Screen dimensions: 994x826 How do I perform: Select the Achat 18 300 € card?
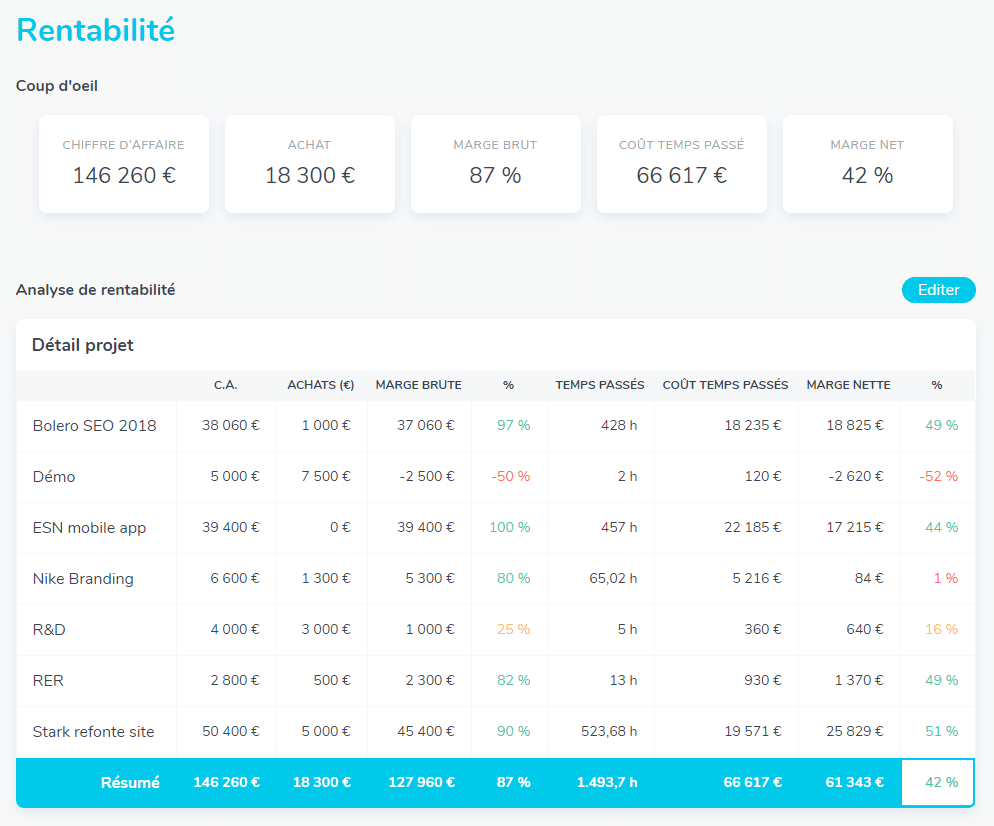point(310,164)
